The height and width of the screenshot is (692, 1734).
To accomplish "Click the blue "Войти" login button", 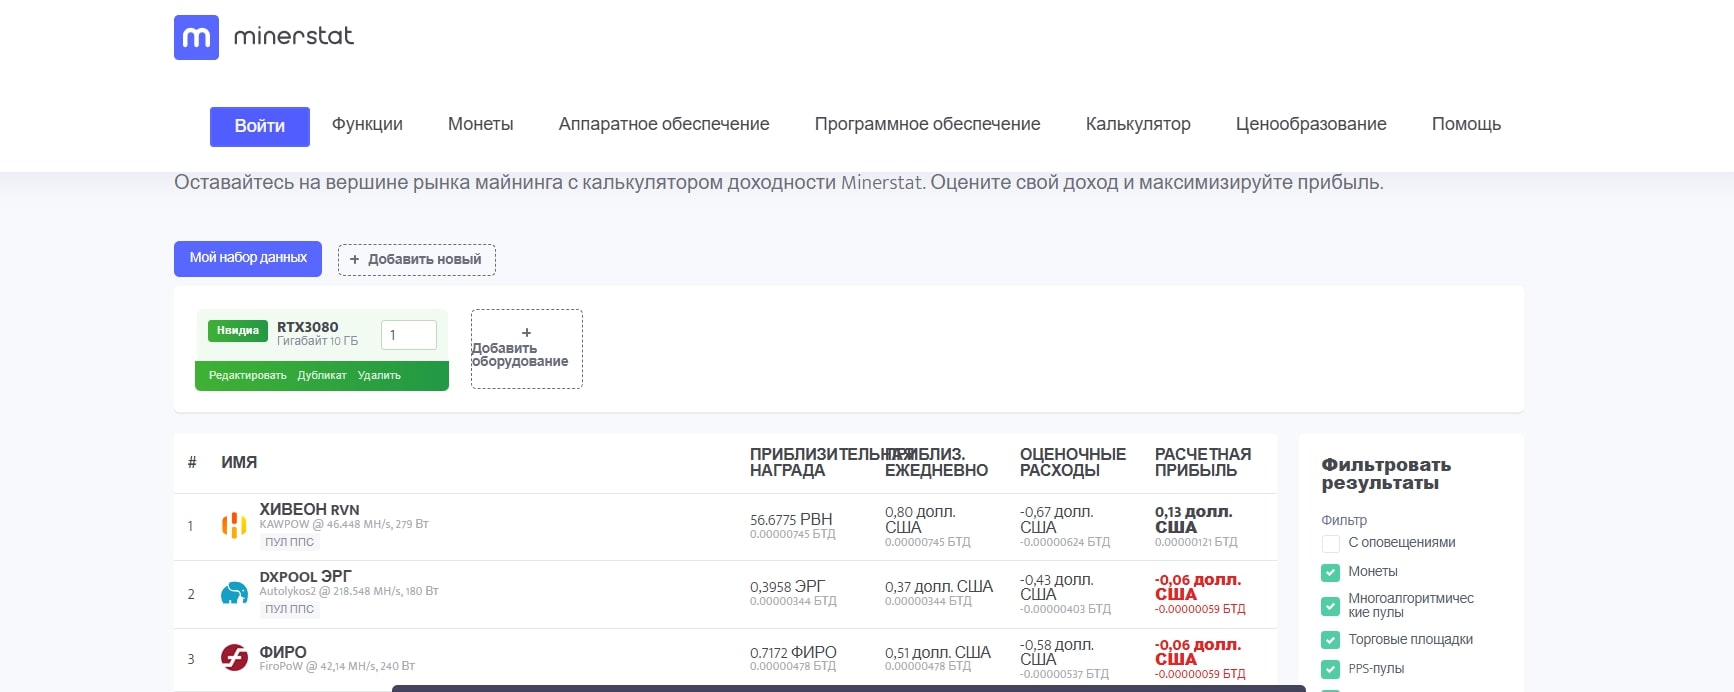I will (x=260, y=127).
